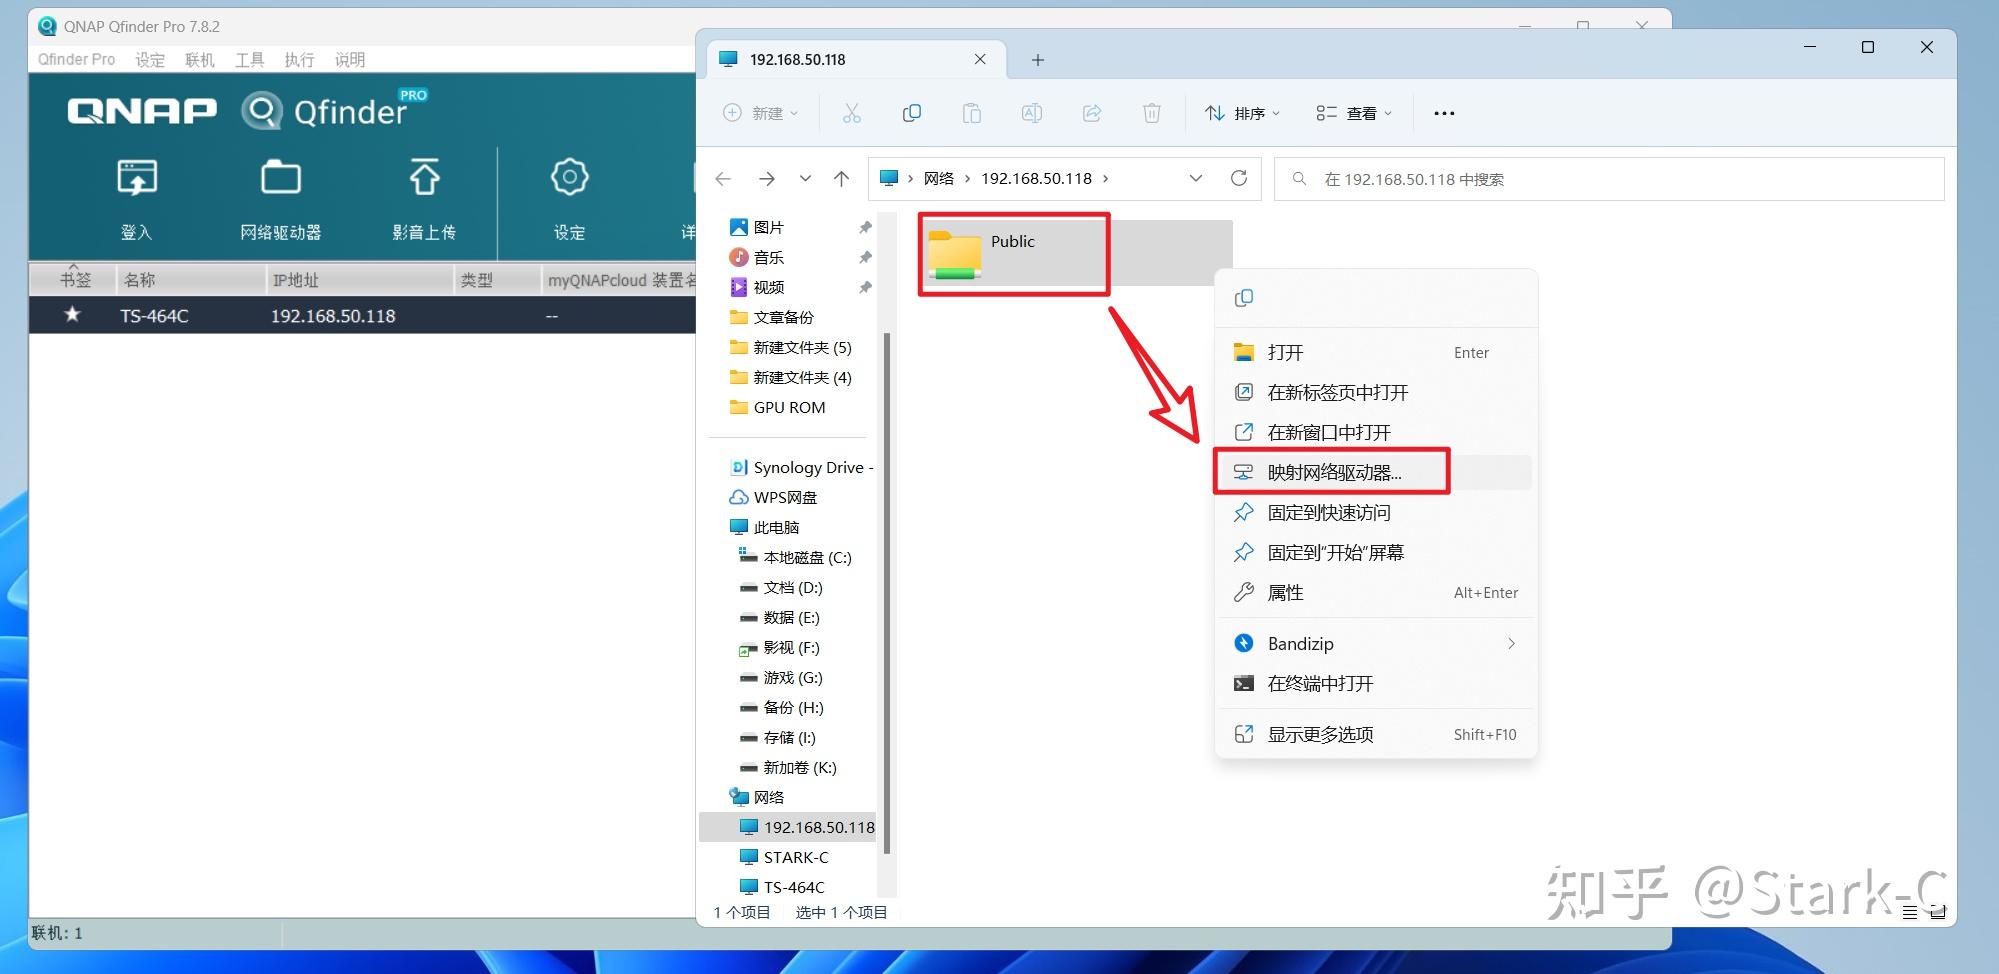
Task: Open 影视 (F:) drive in navigation pane
Action: 779,647
